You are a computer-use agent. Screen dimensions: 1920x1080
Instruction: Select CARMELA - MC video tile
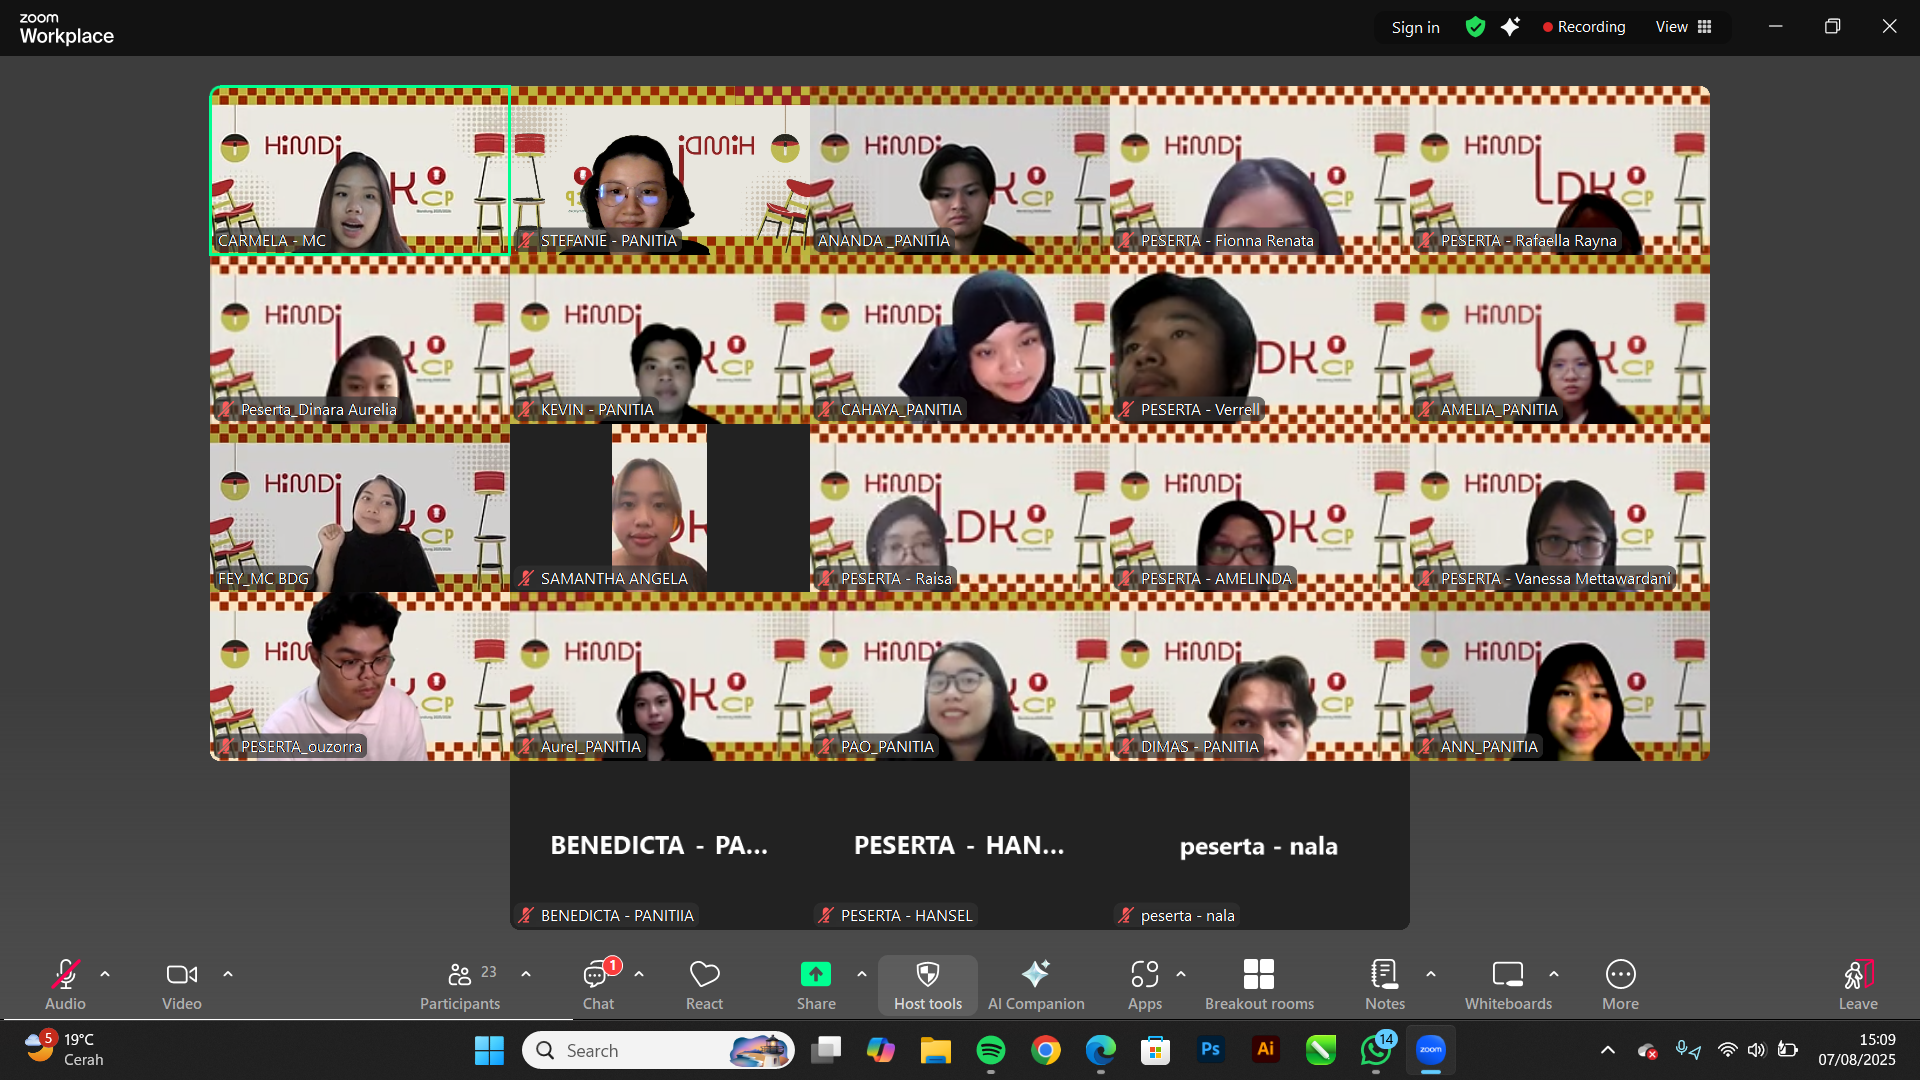point(360,170)
